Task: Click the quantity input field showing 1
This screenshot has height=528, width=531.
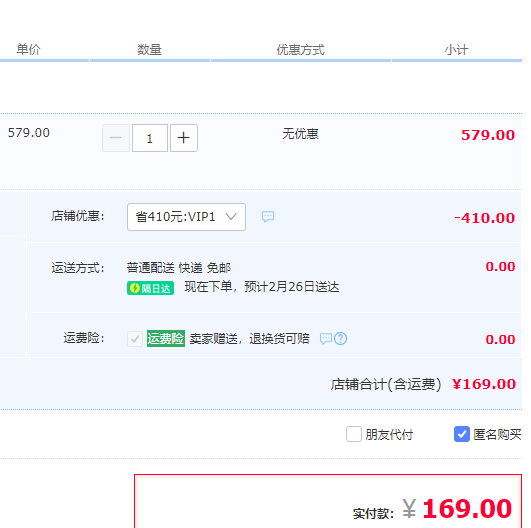Action: (x=150, y=138)
